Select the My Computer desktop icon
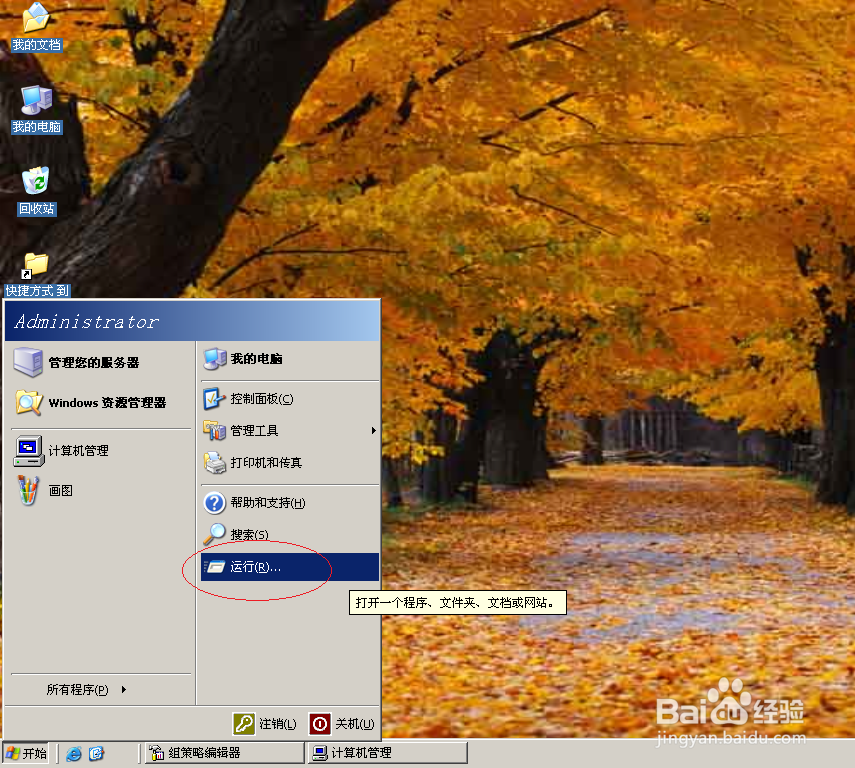The width and height of the screenshot is (855, 768). tap(37, 110)
